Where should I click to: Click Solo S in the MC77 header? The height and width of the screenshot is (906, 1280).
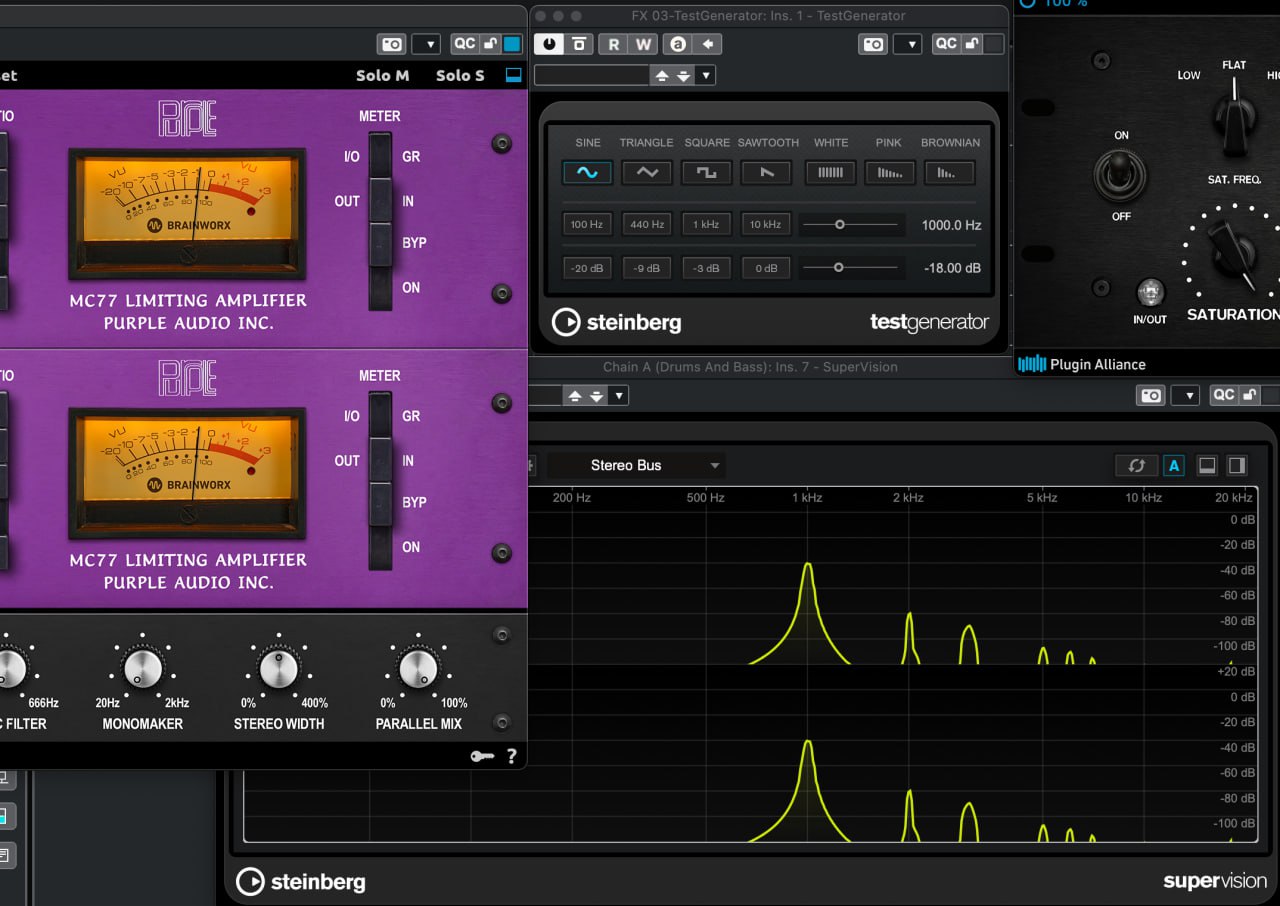coord(460,75)
